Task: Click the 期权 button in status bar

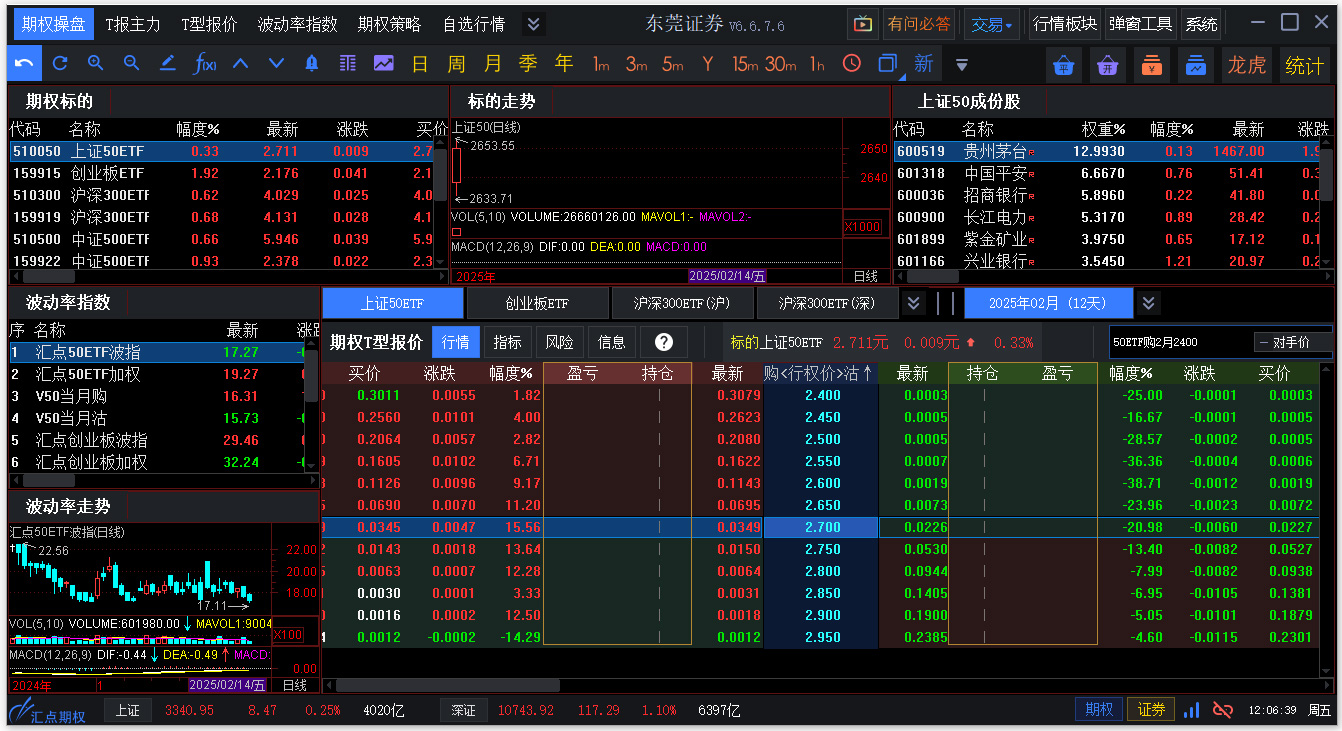Action: pyautogui.click(x=1099, y=710)
